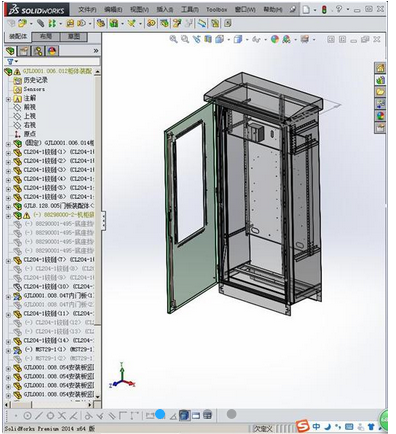The image size is (396, 434).
Task: Switch to the 布局 (Layout) tab
Action: 46,37
